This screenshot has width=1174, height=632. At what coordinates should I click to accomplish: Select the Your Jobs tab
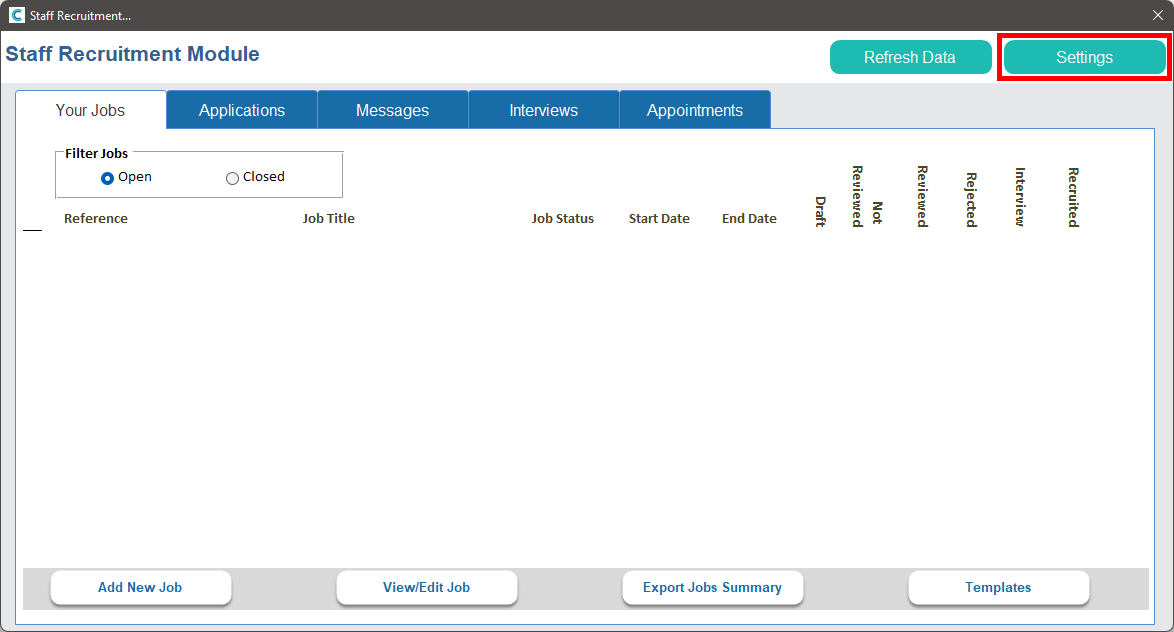click(x=91, y=110)
